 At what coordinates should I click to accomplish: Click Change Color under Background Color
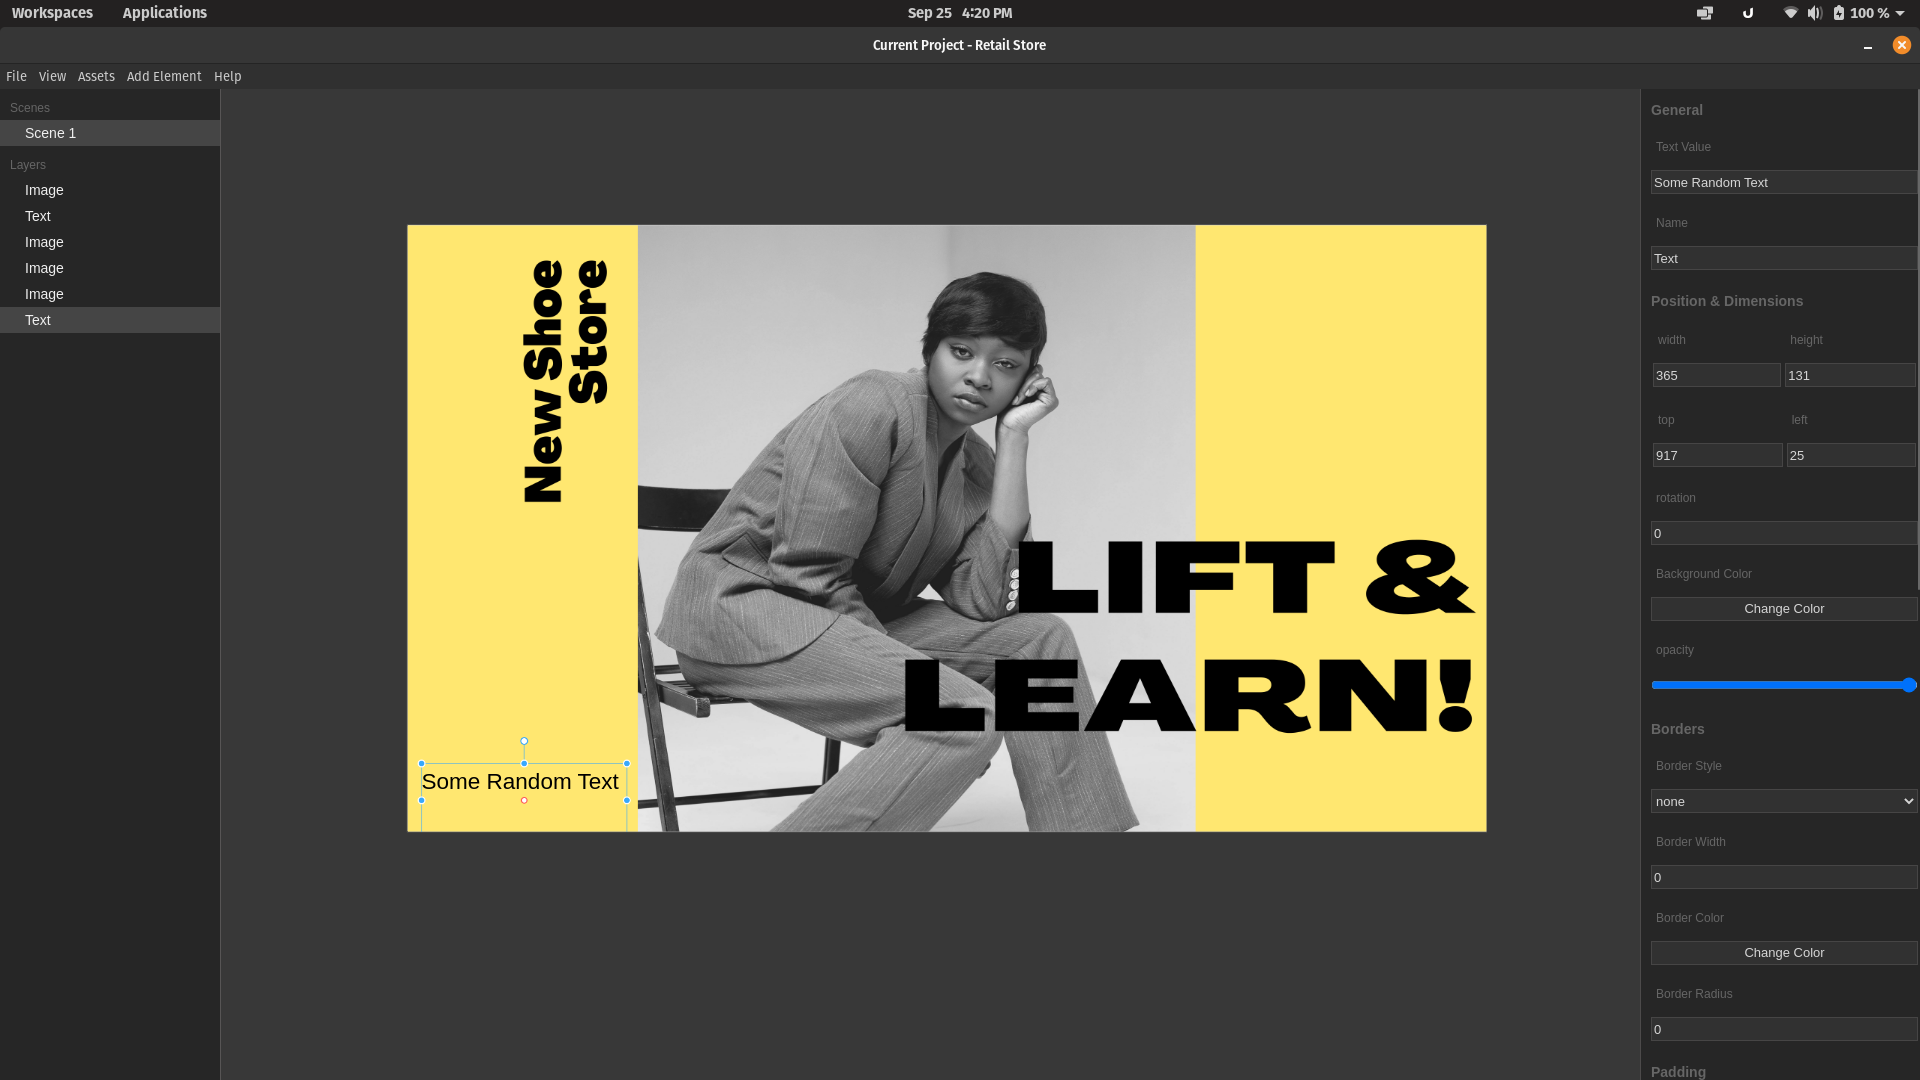(1783, 609)
